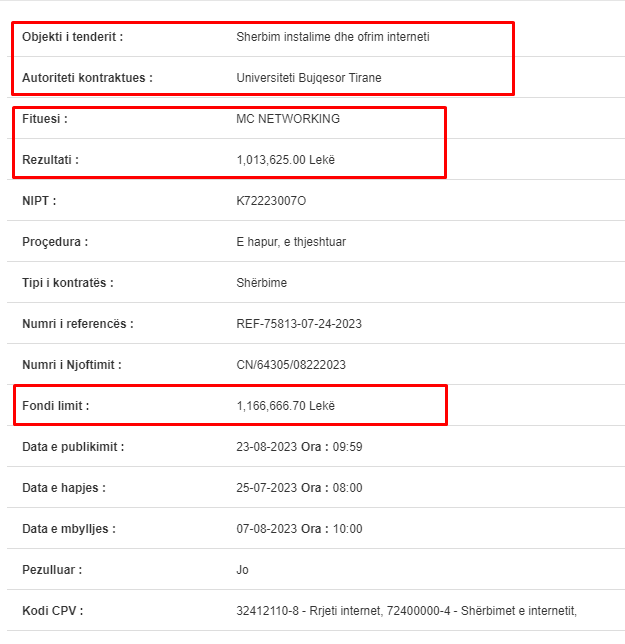Screen dimensions: 625x644
Task: Click the procedure value 'E hapur, e thjeshtuar'
Action: (291, 242)
